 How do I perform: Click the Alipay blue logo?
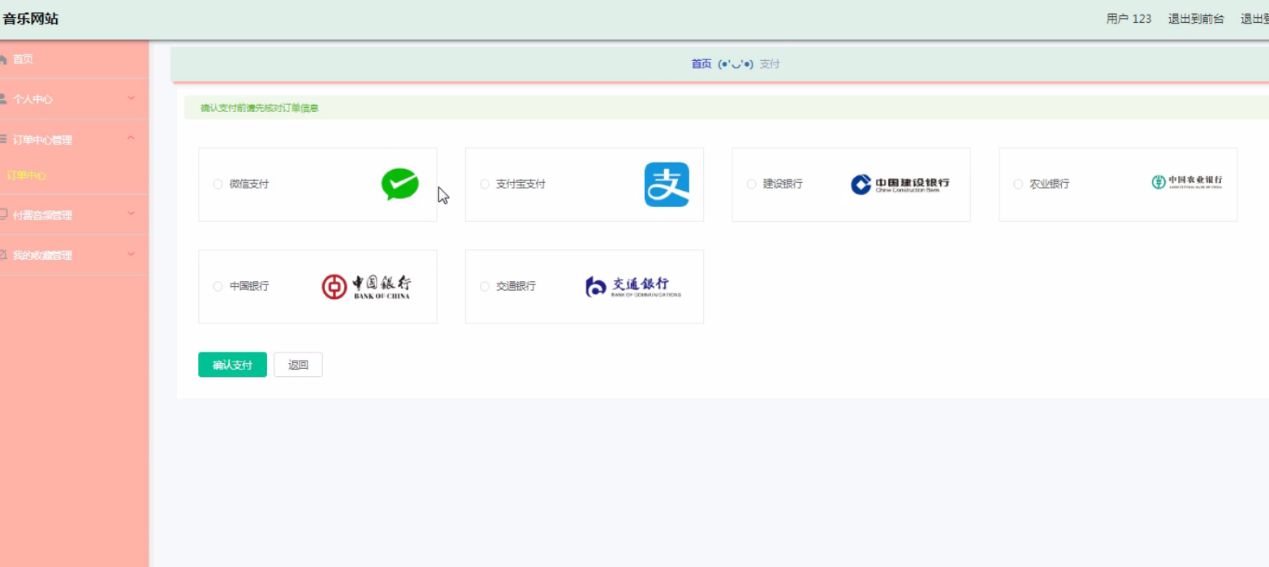pos(667,184)
